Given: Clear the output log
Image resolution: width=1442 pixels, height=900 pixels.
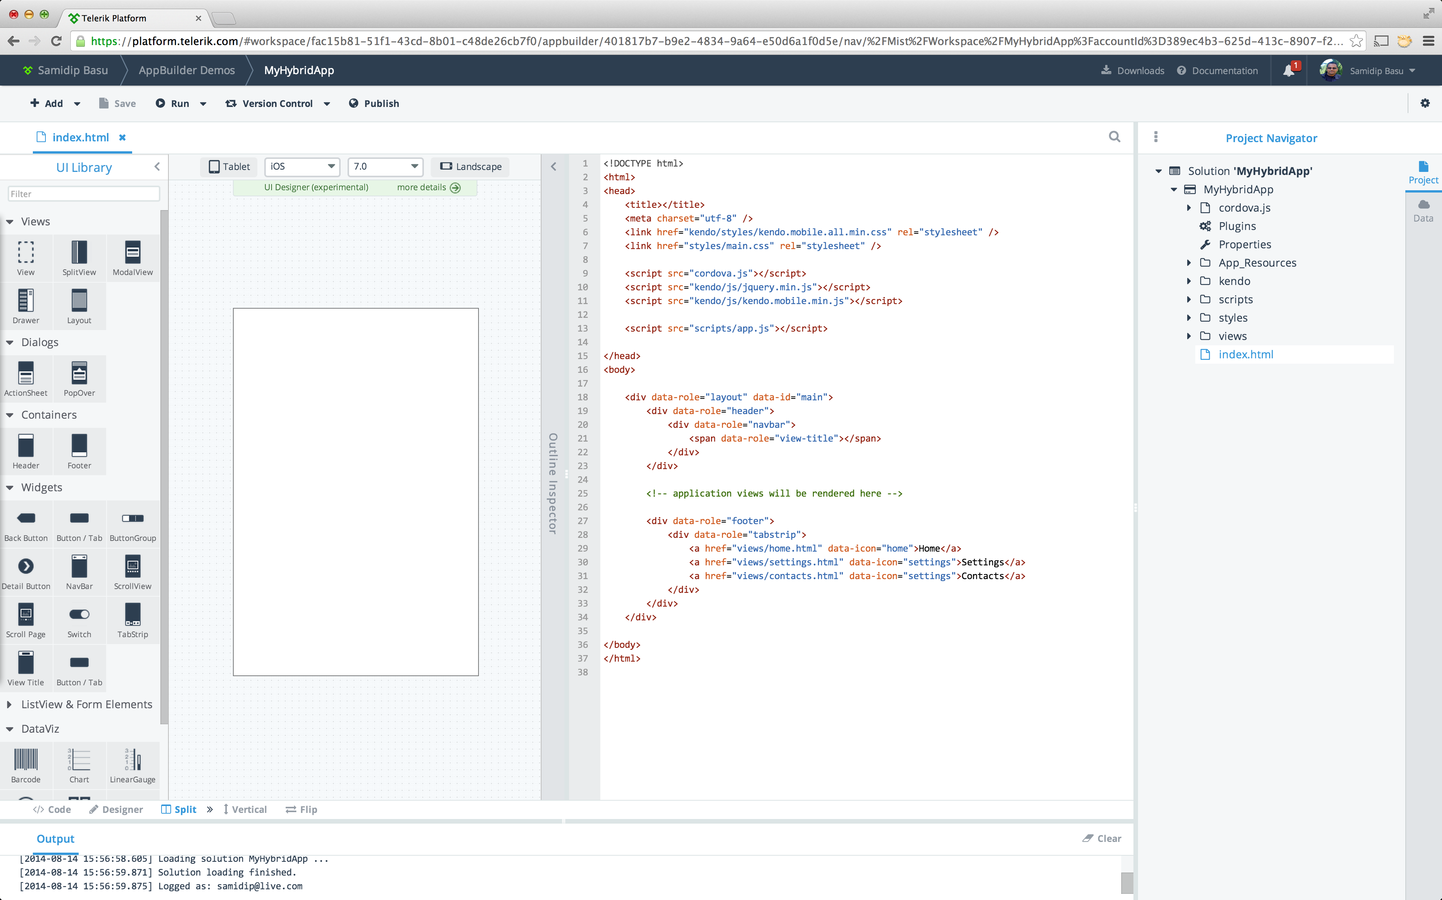Looking at the screenshot, I should 1102,839.
